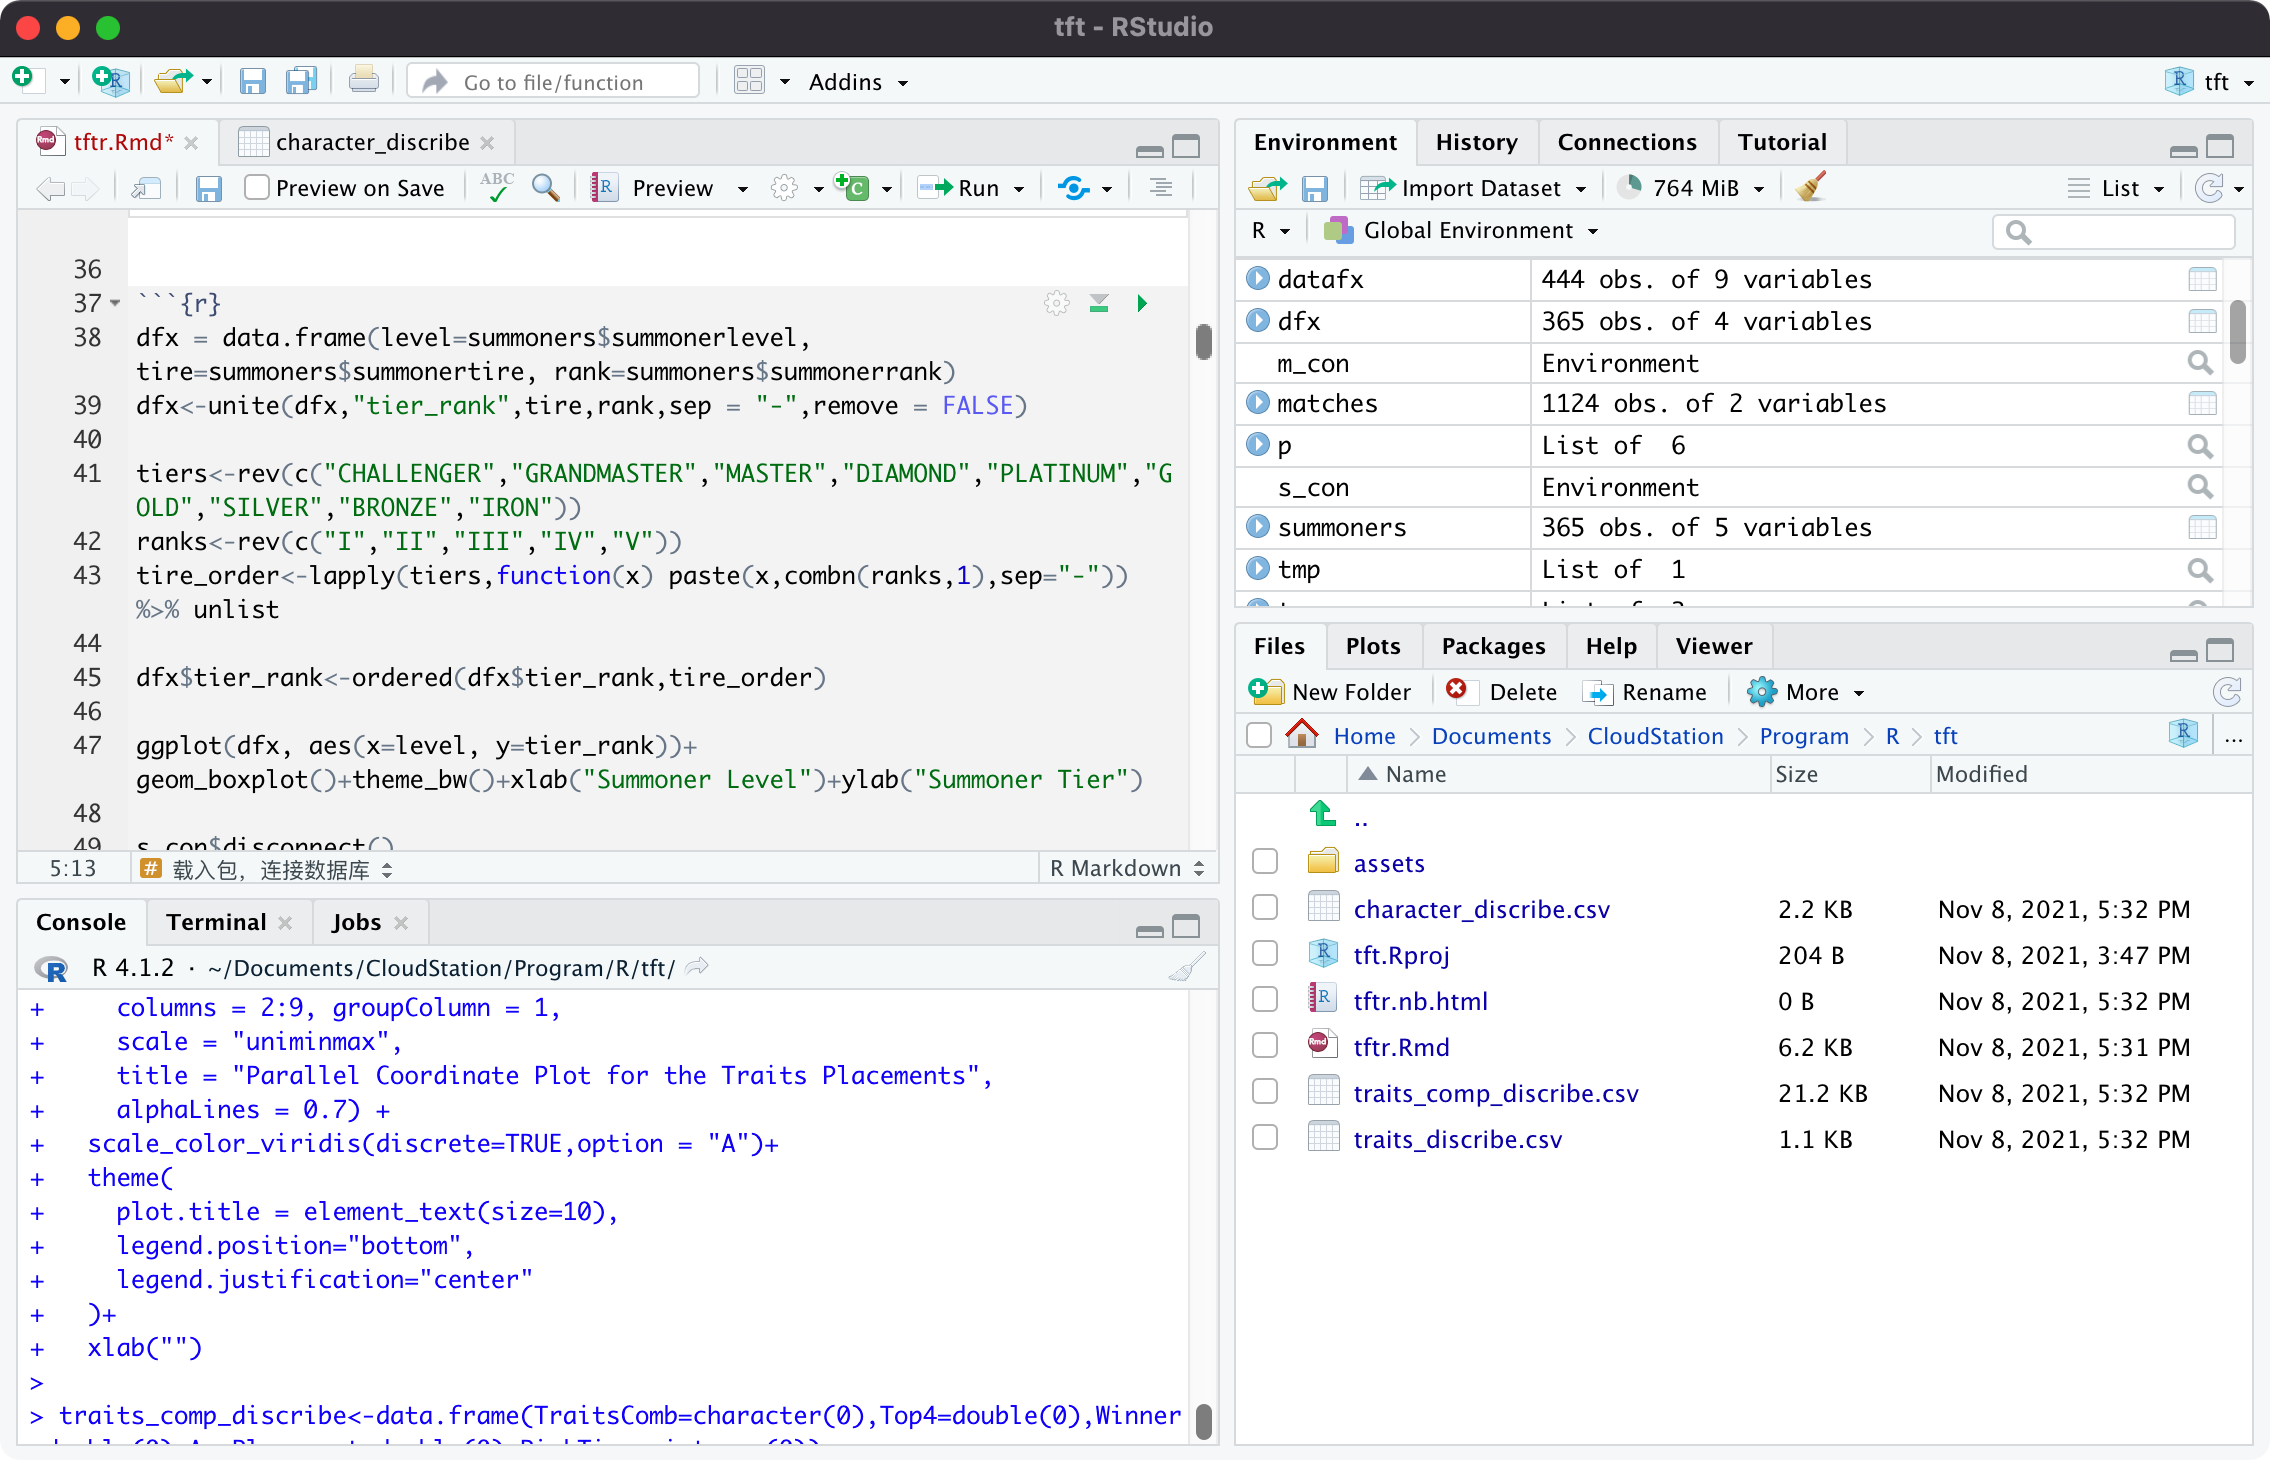
Task: Create a new R project
Action: click(109, 80)
